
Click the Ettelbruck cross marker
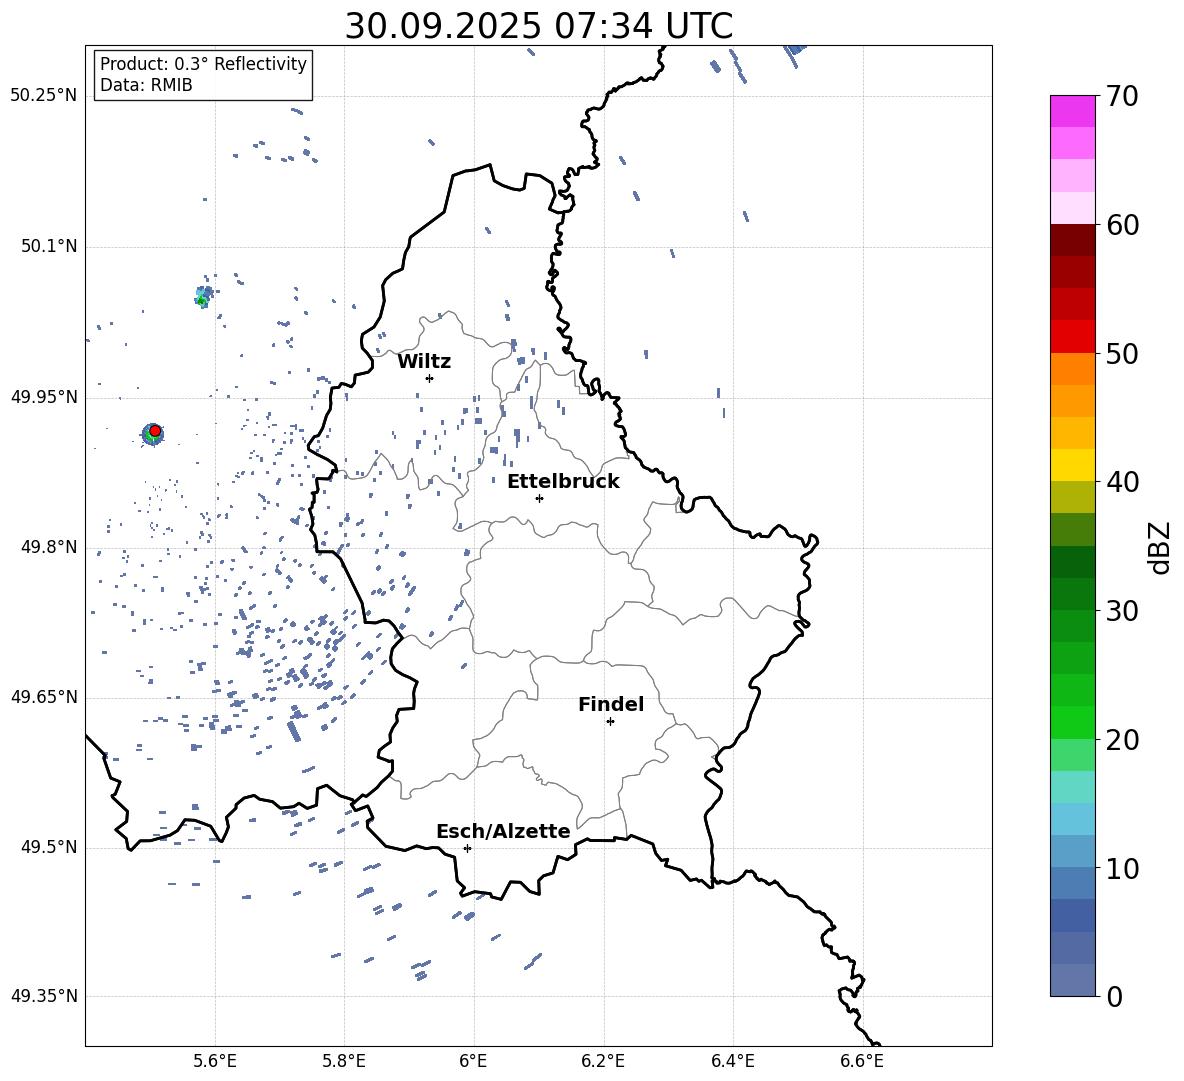[539, 498]
